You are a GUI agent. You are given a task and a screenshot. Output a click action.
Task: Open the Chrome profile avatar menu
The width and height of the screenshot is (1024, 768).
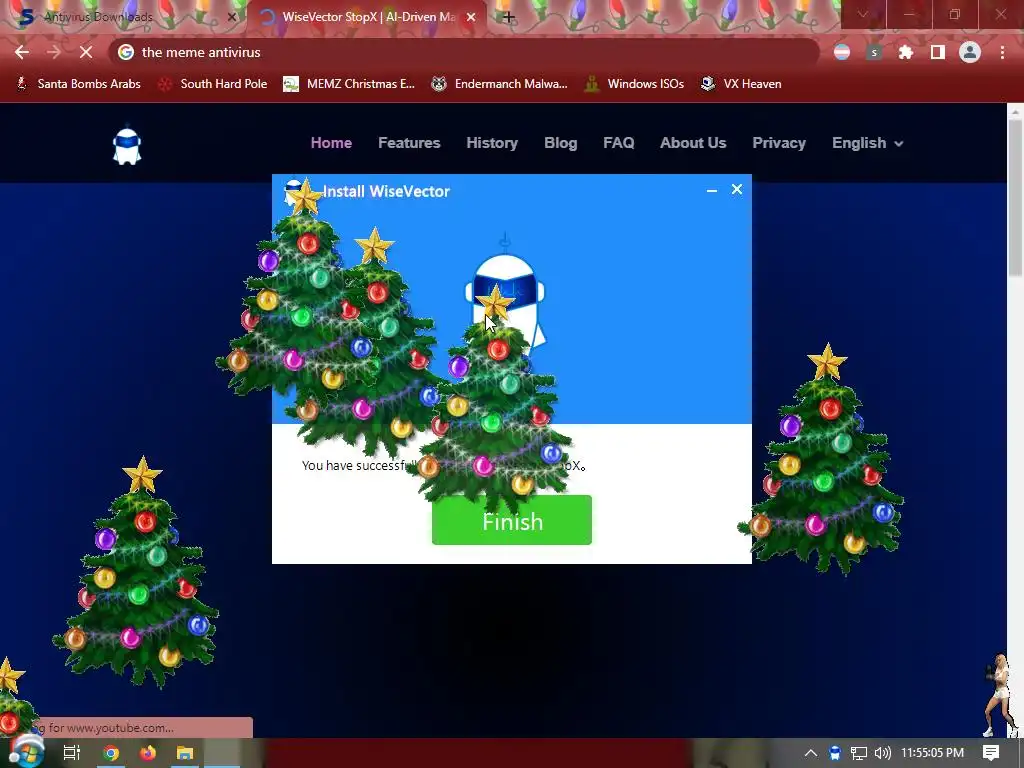coord(970,52)
